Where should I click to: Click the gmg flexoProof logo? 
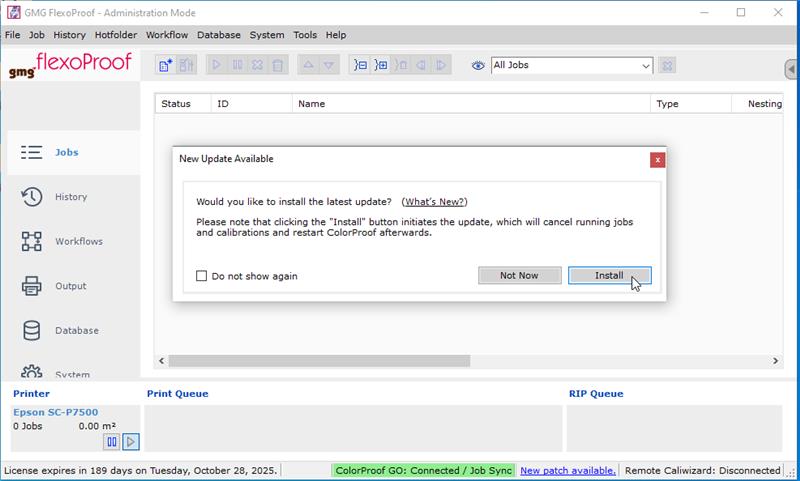(70, 65)
